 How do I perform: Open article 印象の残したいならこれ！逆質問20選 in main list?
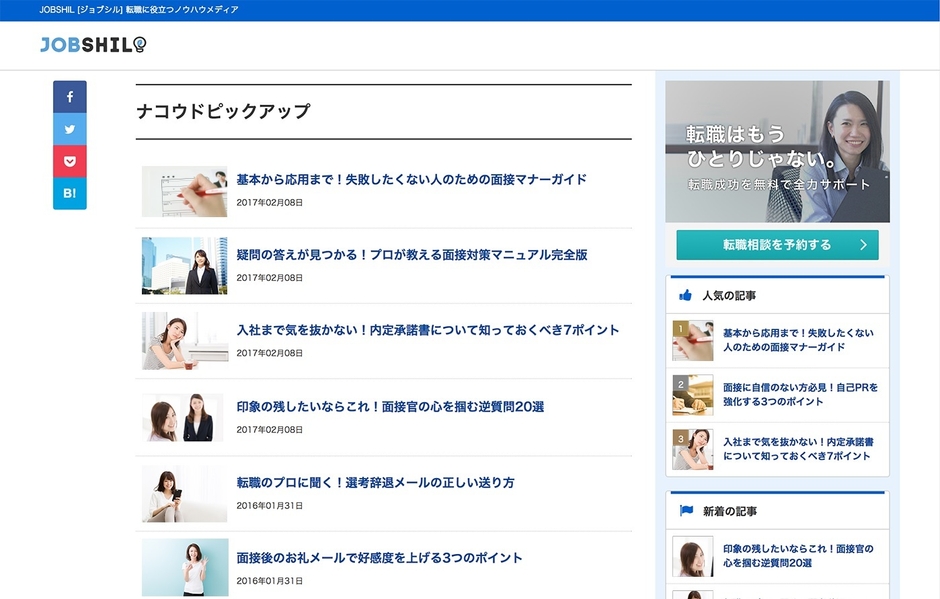390,407
